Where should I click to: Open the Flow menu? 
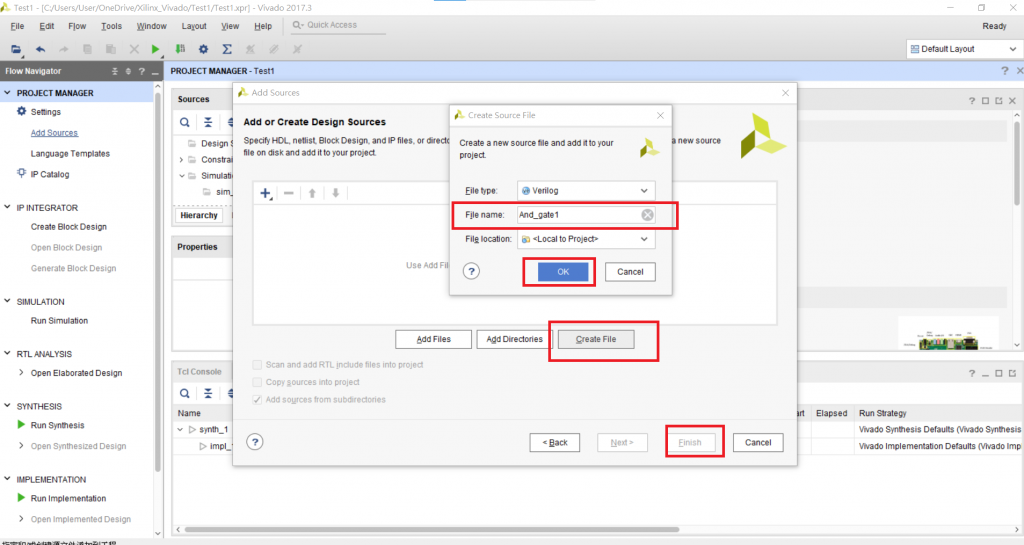tap(77, 26)
